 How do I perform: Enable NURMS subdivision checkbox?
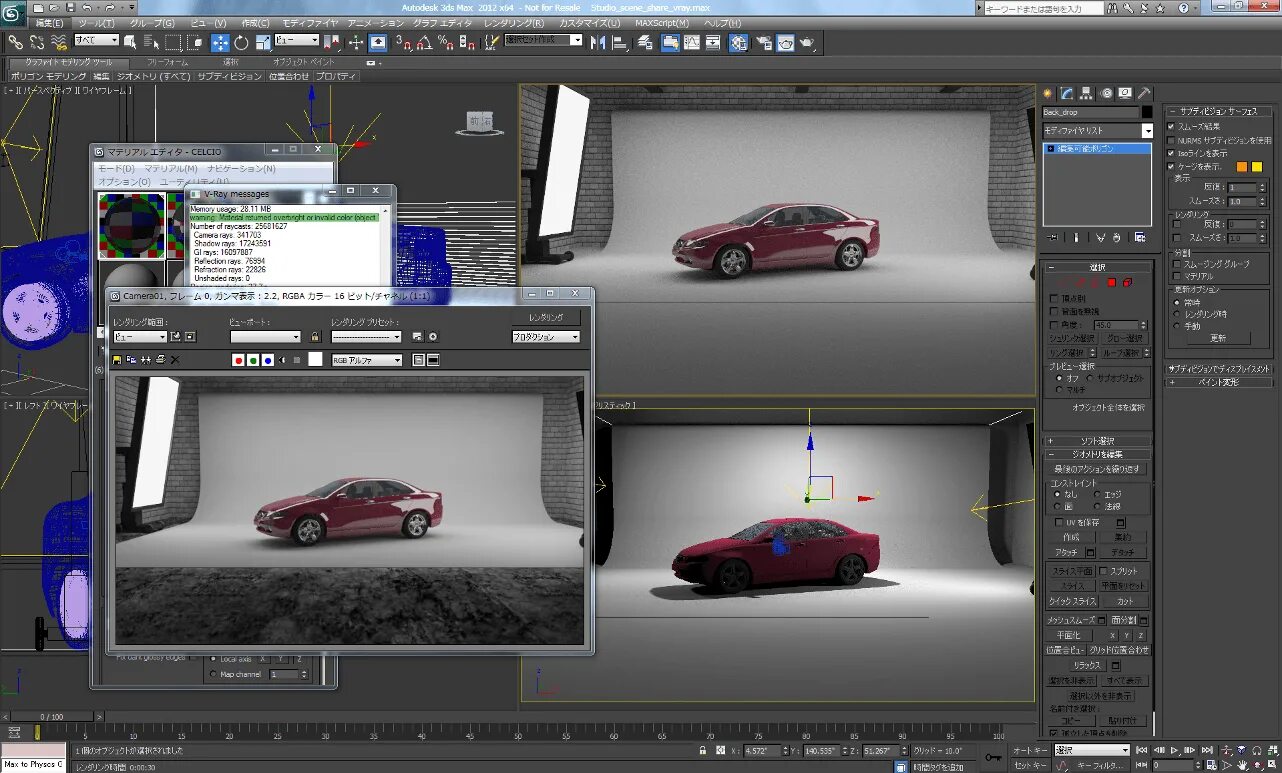click(1173, 140)
